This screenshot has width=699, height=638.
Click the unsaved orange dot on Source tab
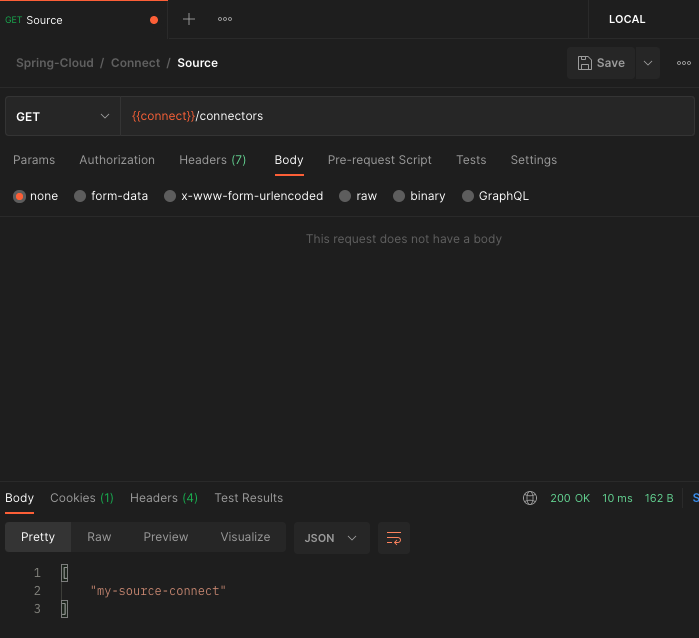click(x=153, y=20)
